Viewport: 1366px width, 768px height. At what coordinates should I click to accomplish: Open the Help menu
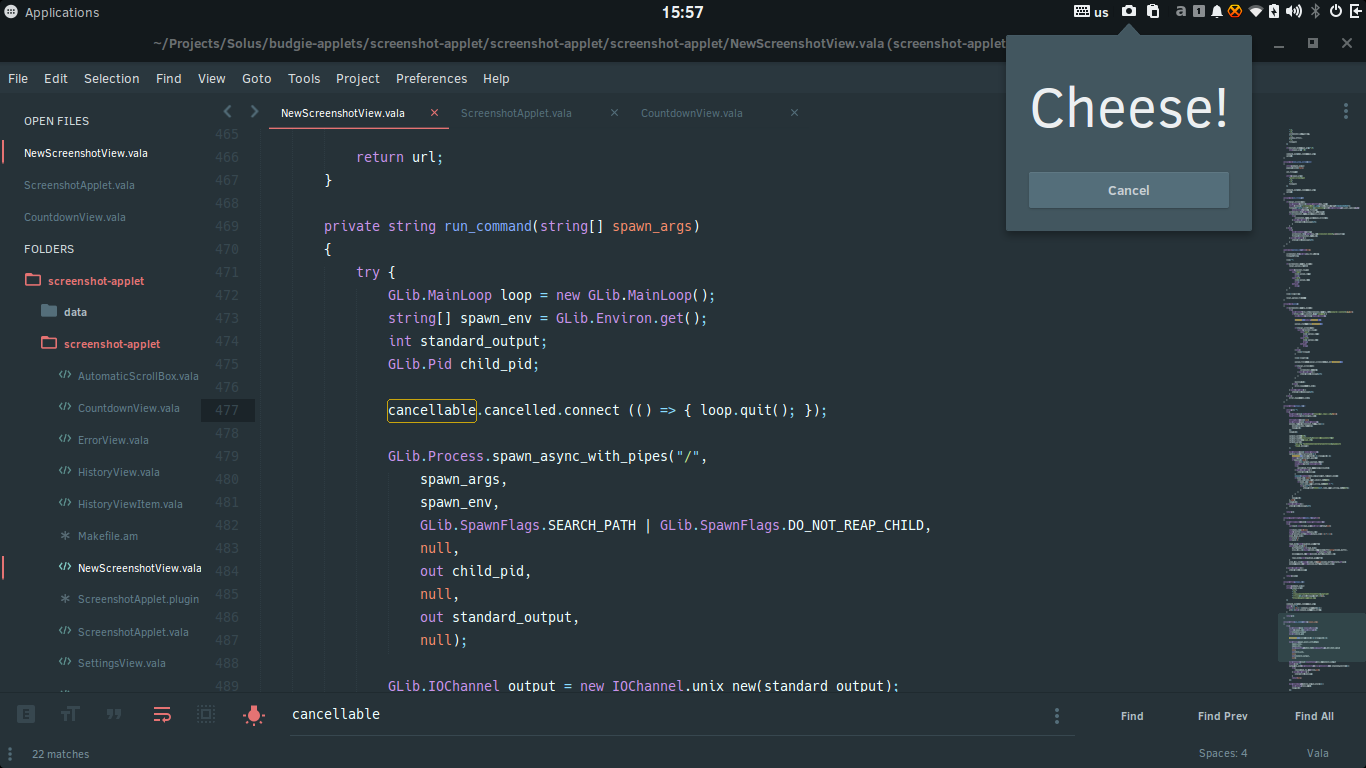pos(496,78)
